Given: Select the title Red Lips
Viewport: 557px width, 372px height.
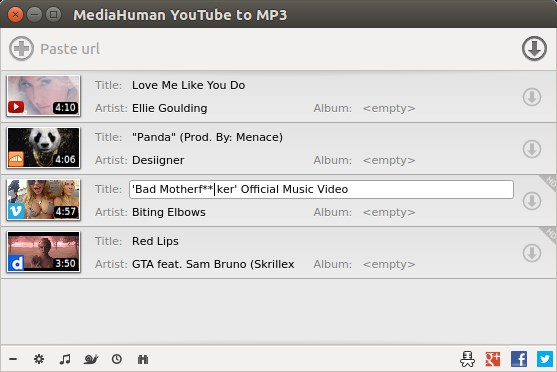Looking at the screenshot, I should (155, 241).
